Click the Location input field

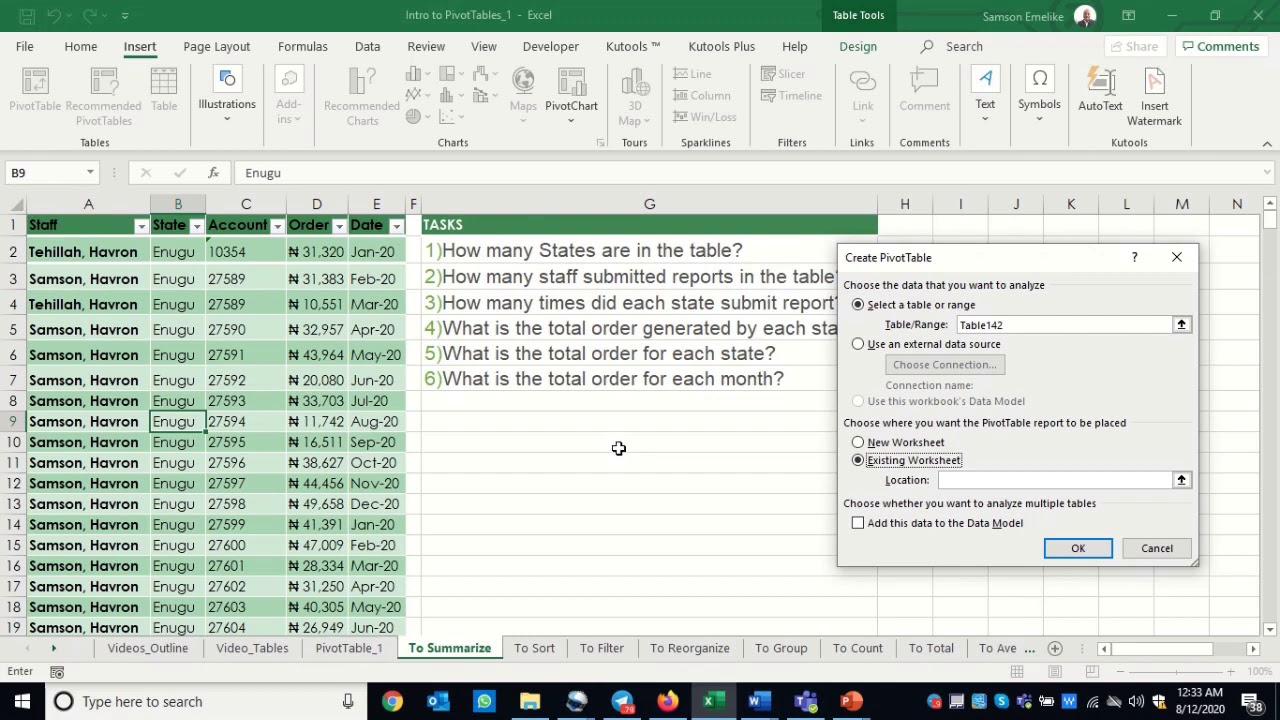click(1055, 480)
